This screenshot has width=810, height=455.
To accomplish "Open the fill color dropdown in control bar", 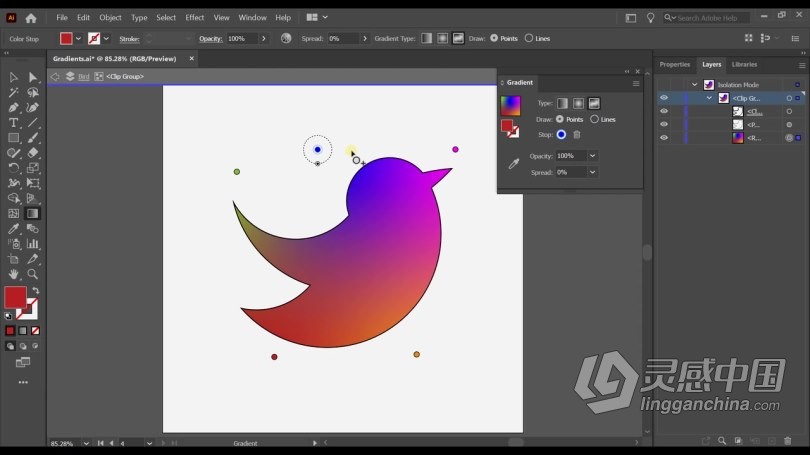I will click(x=79, y=38).
